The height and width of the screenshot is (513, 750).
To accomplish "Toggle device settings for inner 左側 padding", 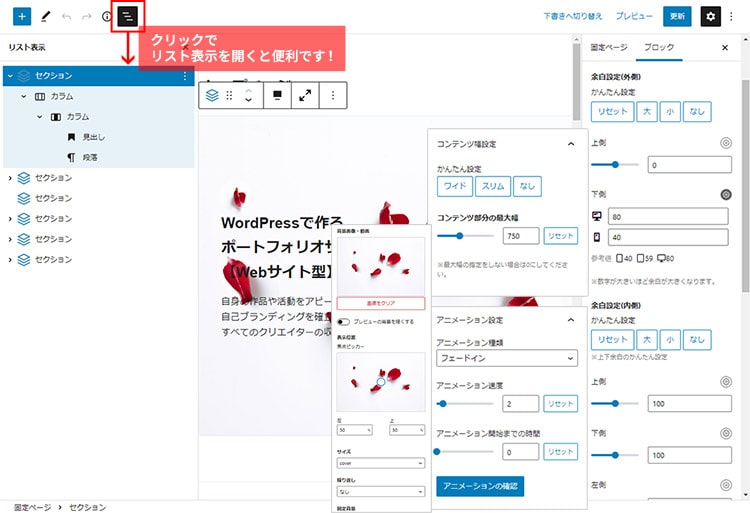I will point(726,485).
